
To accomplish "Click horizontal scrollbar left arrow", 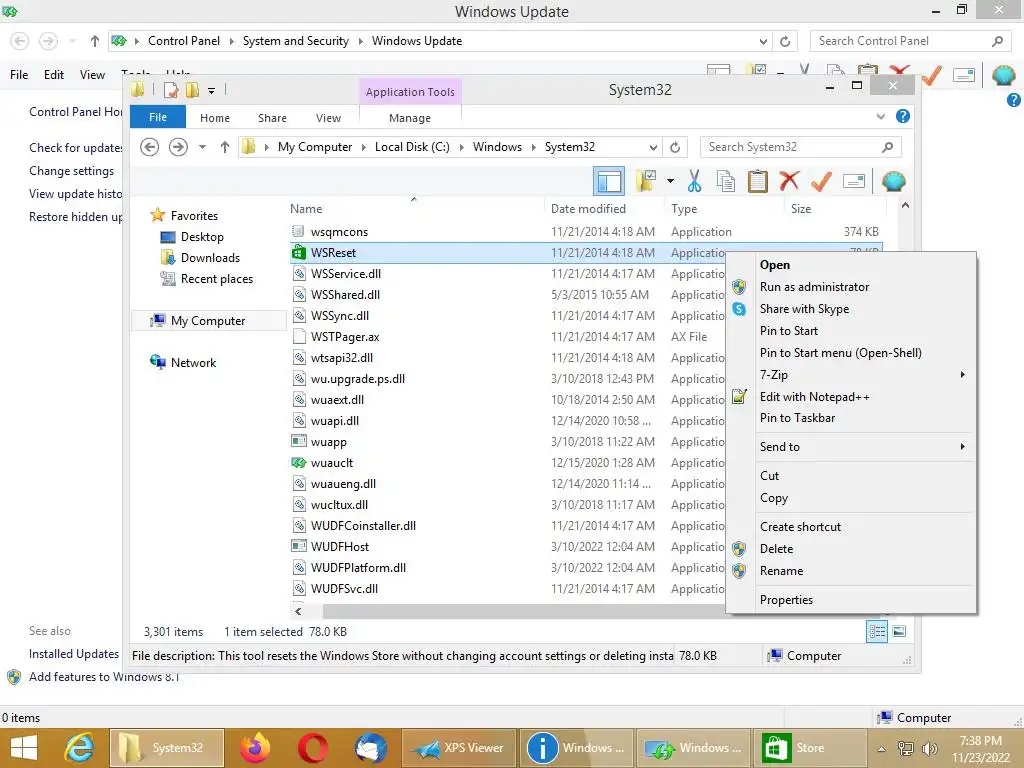I will click(298, 611).
